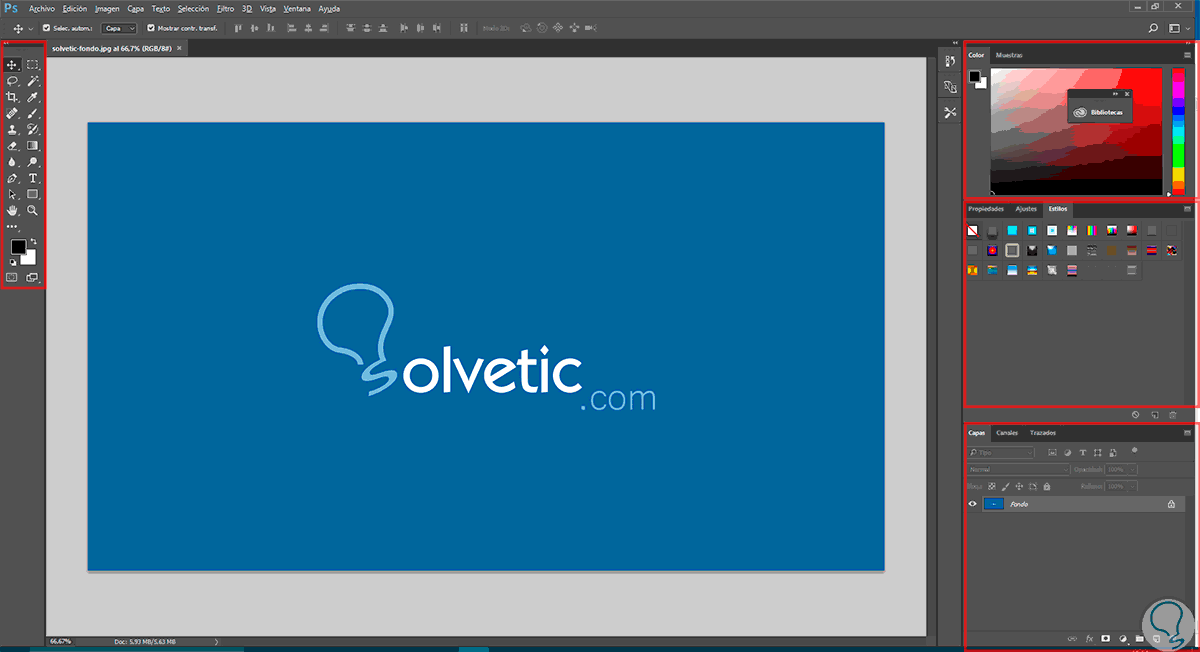Click the foreground color swatch in toolbox
This screenshot has height=652, width=1200.
18,247
